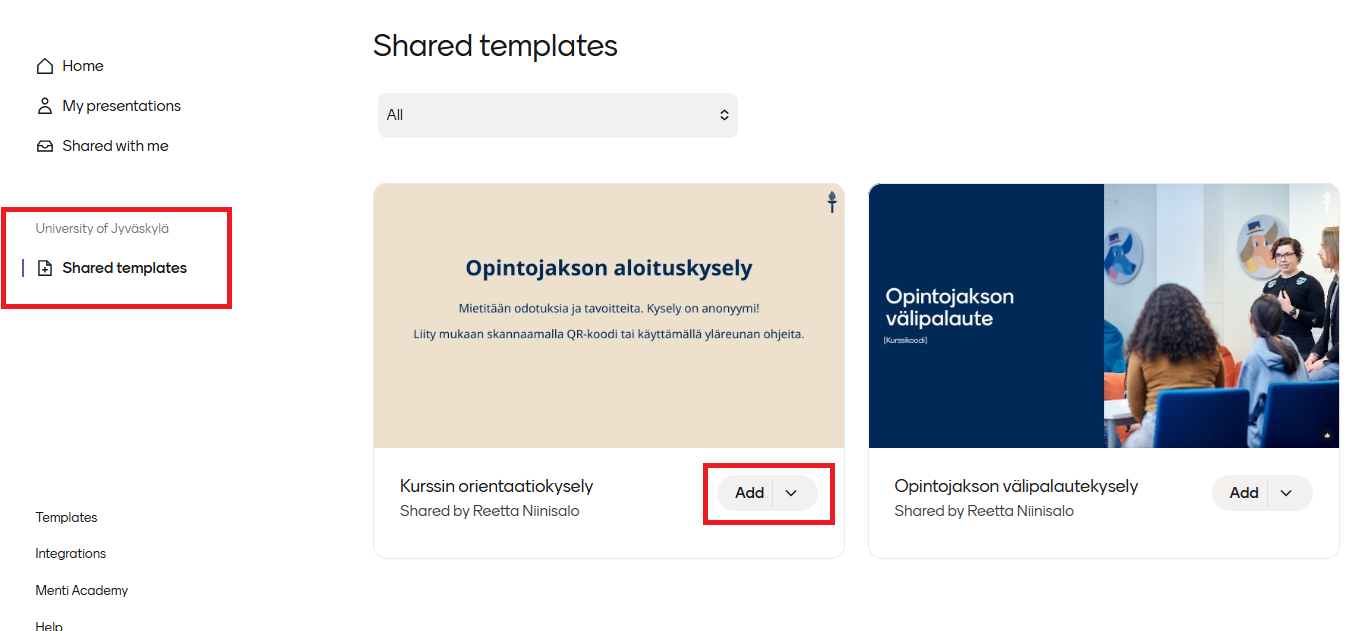Expand the chevron beside Add for Opintojakson välipalautekysely

click(1287, 493)
